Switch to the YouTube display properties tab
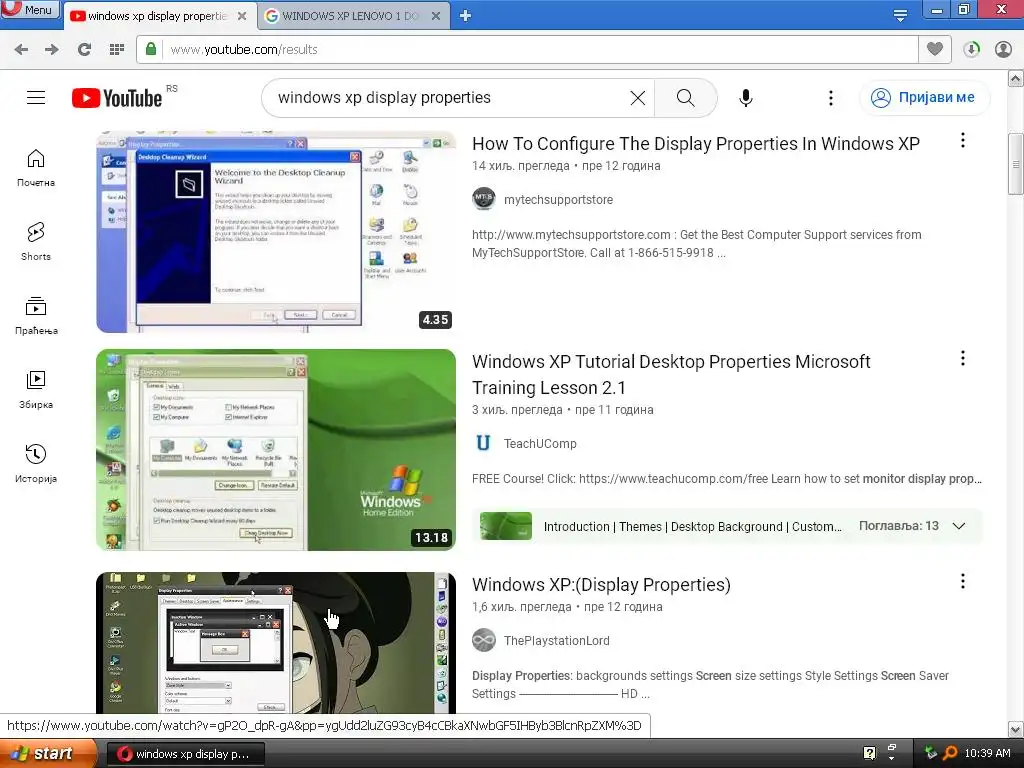 click(x=157, y=16)
